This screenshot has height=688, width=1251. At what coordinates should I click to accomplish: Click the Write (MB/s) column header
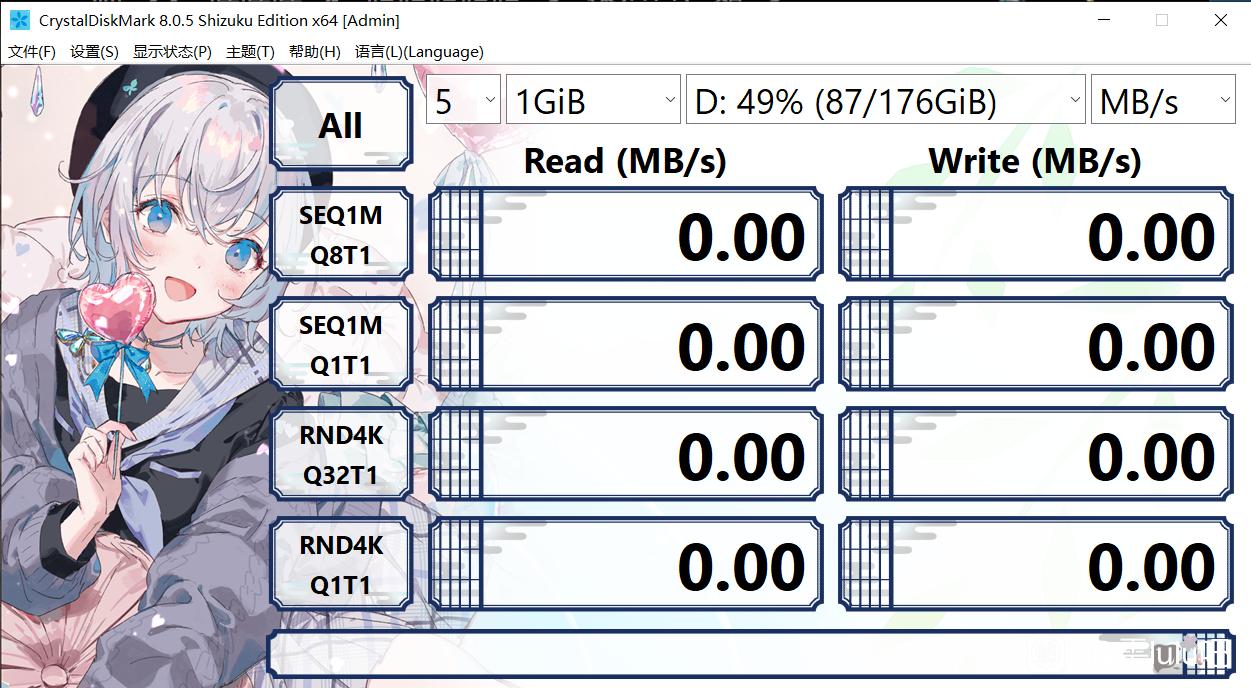(x=1035, y=161)
